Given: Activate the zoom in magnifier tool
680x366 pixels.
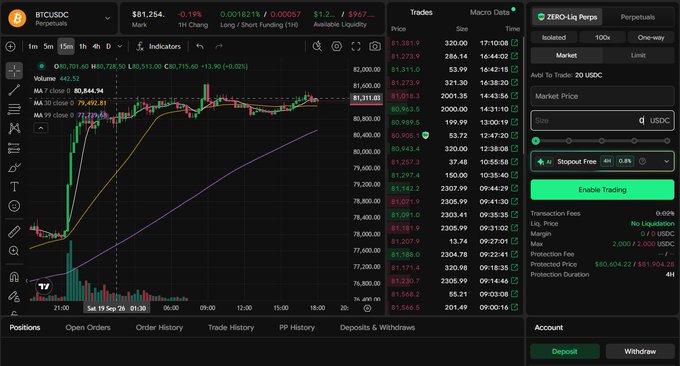Looking at the screenshot, I should tap(14, 251).
